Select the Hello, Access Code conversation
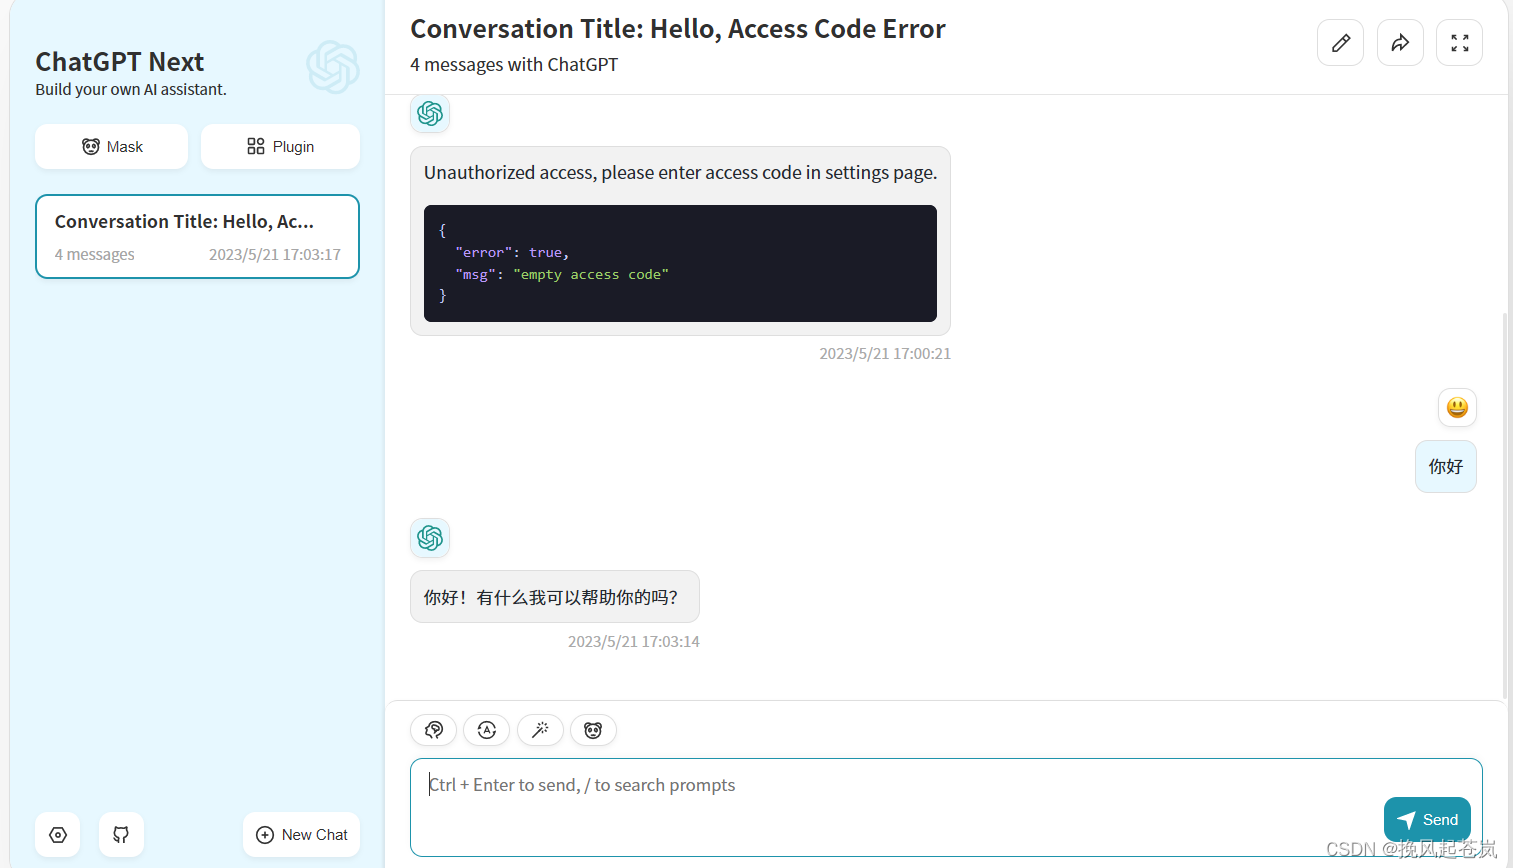 197,236
